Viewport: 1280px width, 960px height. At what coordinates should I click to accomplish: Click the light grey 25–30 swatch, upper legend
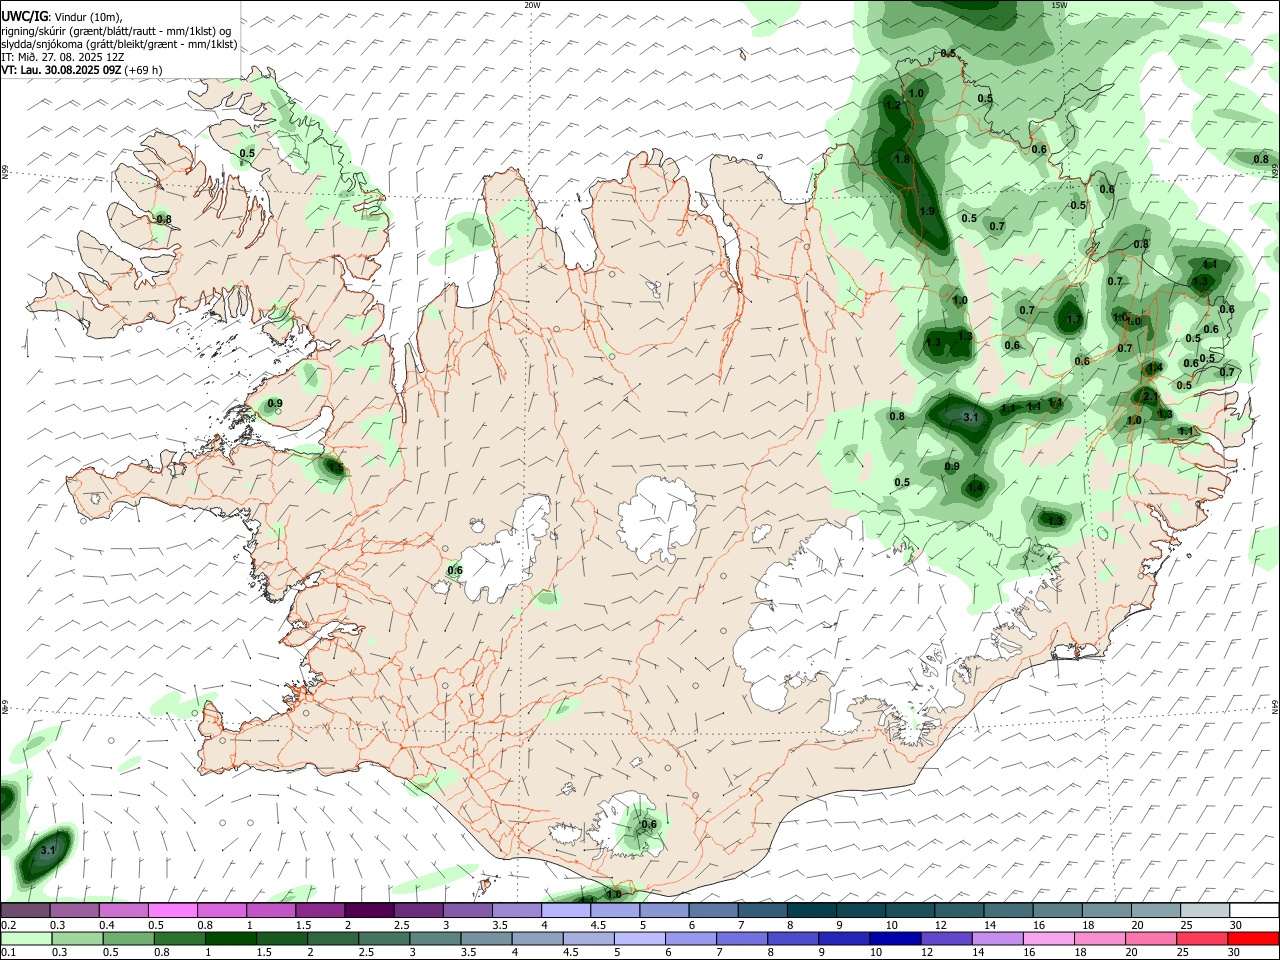[1205, 910]
